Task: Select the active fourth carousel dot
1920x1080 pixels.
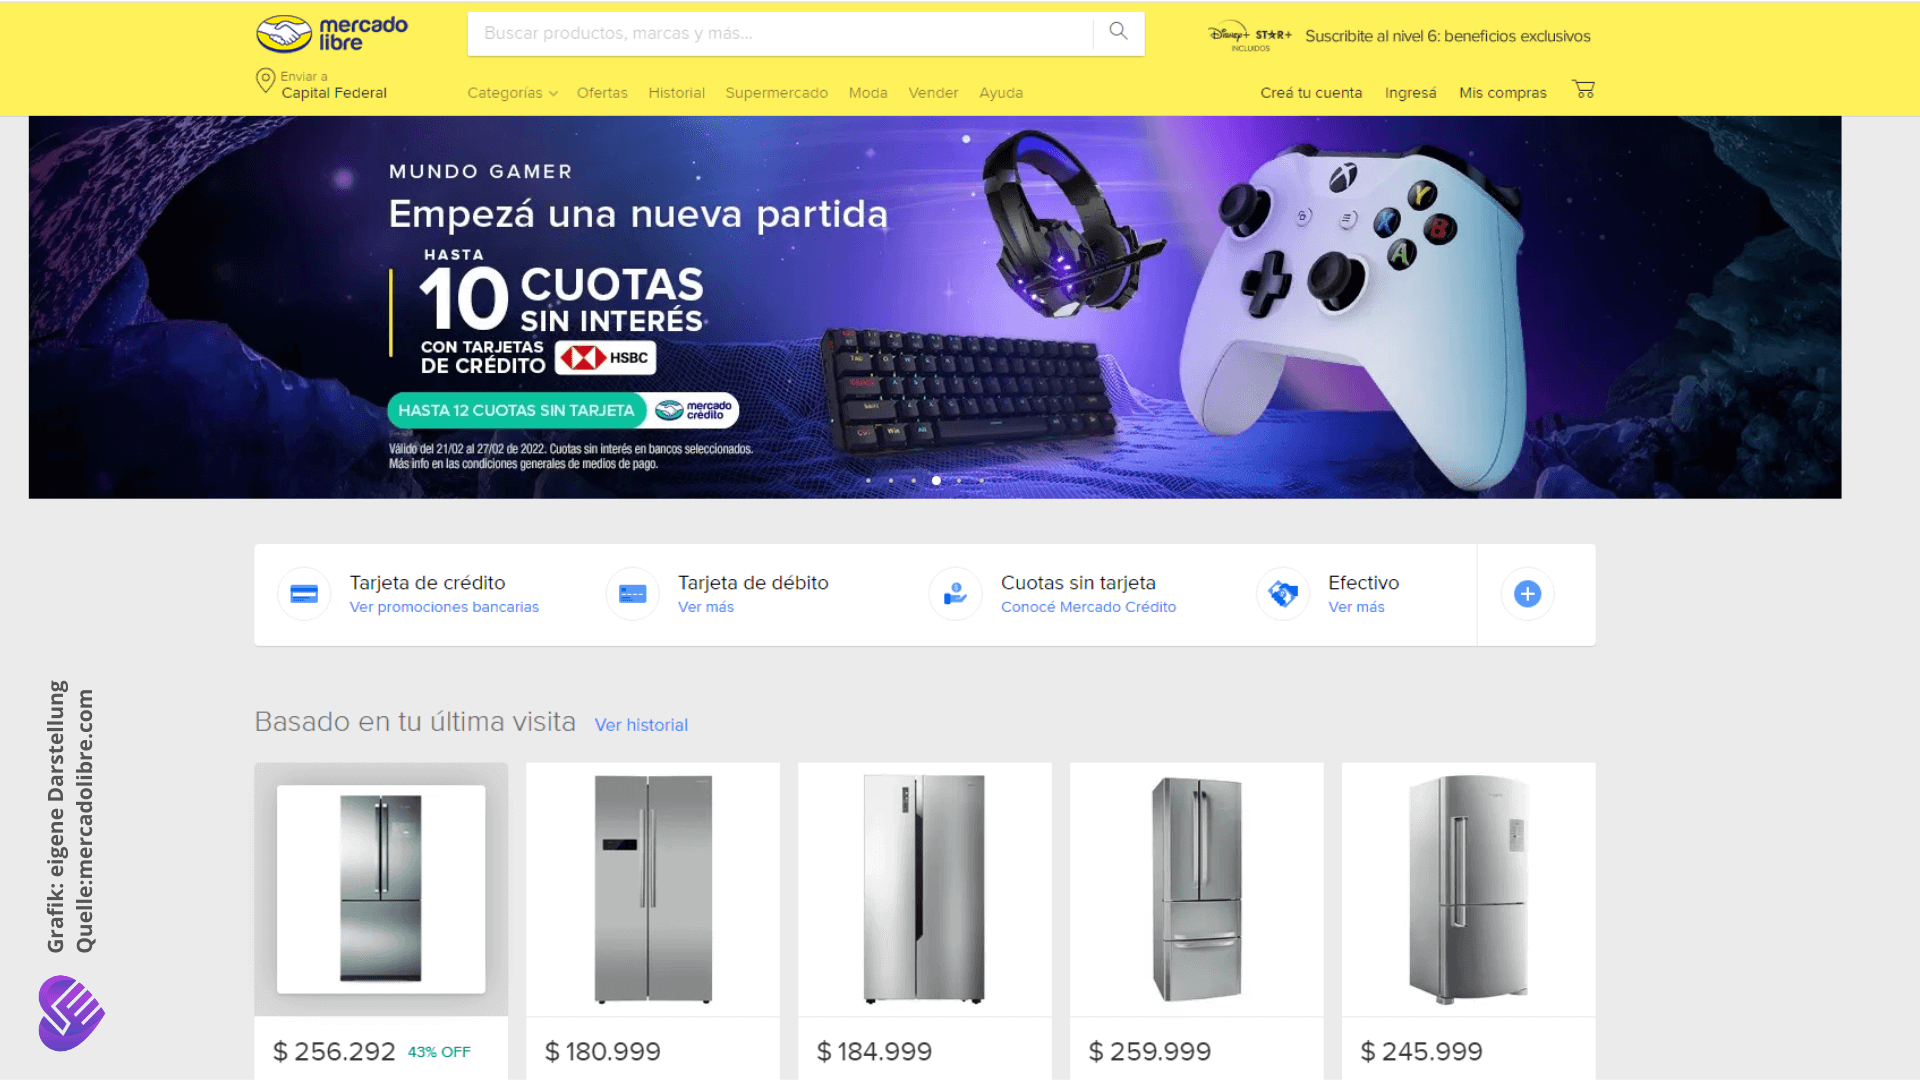Action: click(936, 481)
